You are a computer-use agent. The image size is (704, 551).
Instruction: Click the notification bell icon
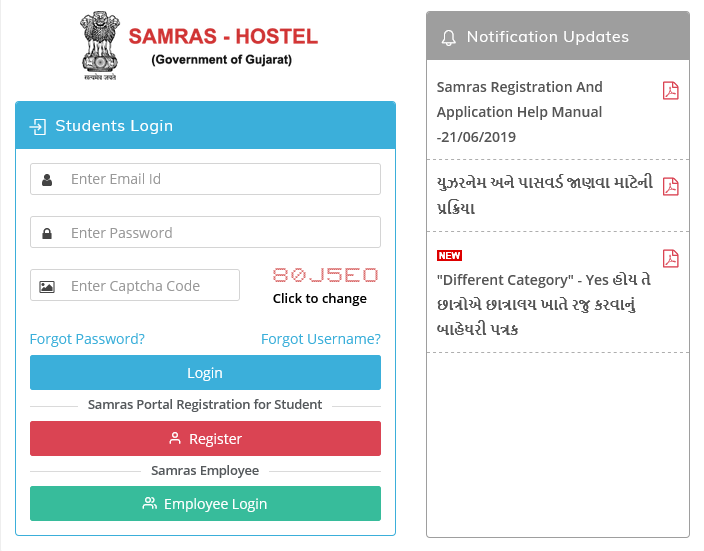[448, 37]
